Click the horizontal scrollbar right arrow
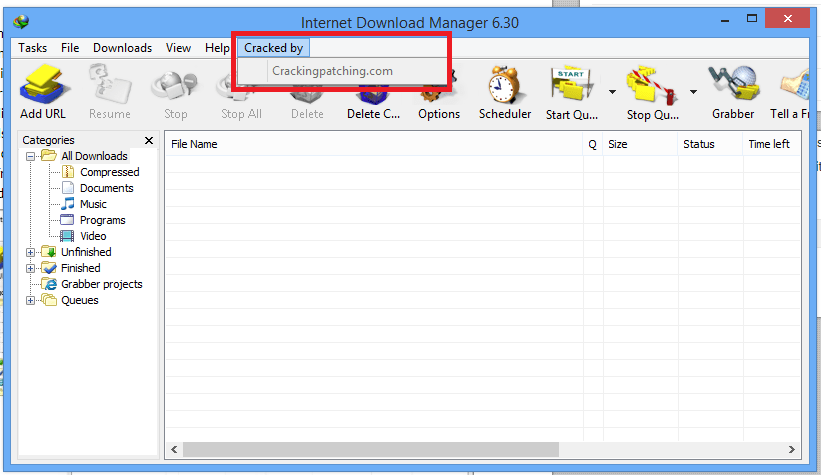This screenshot has width=824, height=476. 791,450
